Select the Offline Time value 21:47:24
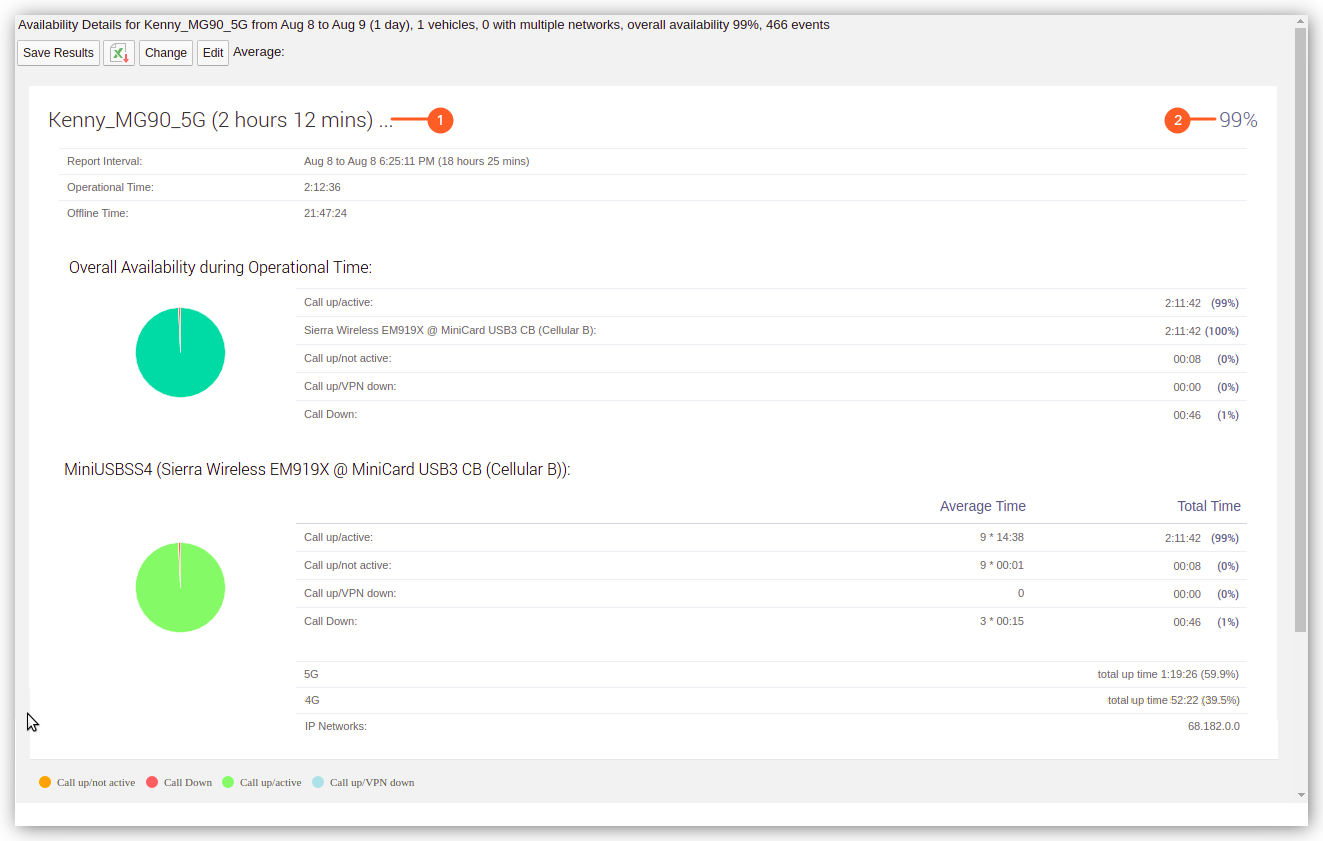 326,213
